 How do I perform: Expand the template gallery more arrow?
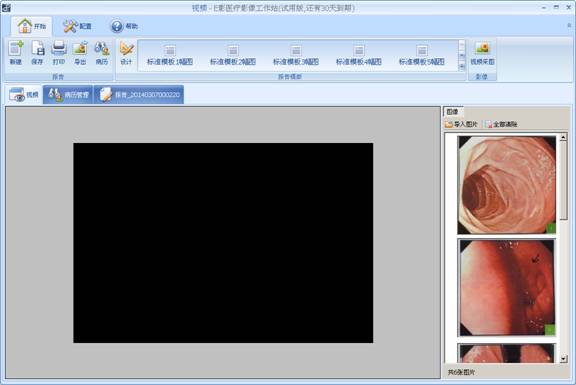(462, 66)
